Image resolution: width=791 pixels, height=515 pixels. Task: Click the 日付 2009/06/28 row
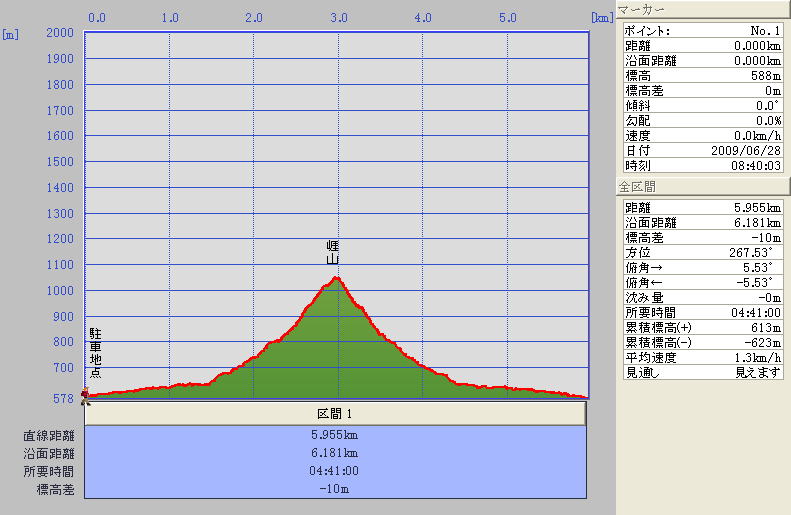[703, 151]
